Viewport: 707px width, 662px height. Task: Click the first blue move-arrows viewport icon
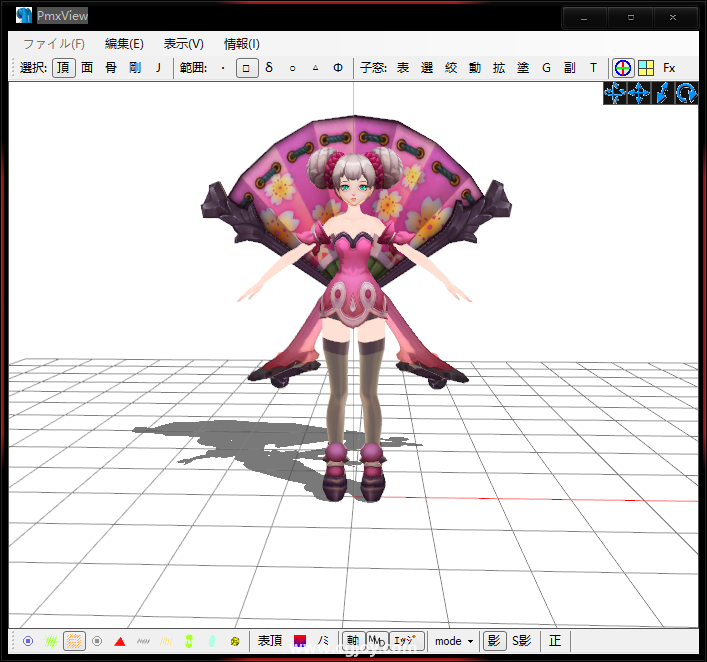[614, 93]
